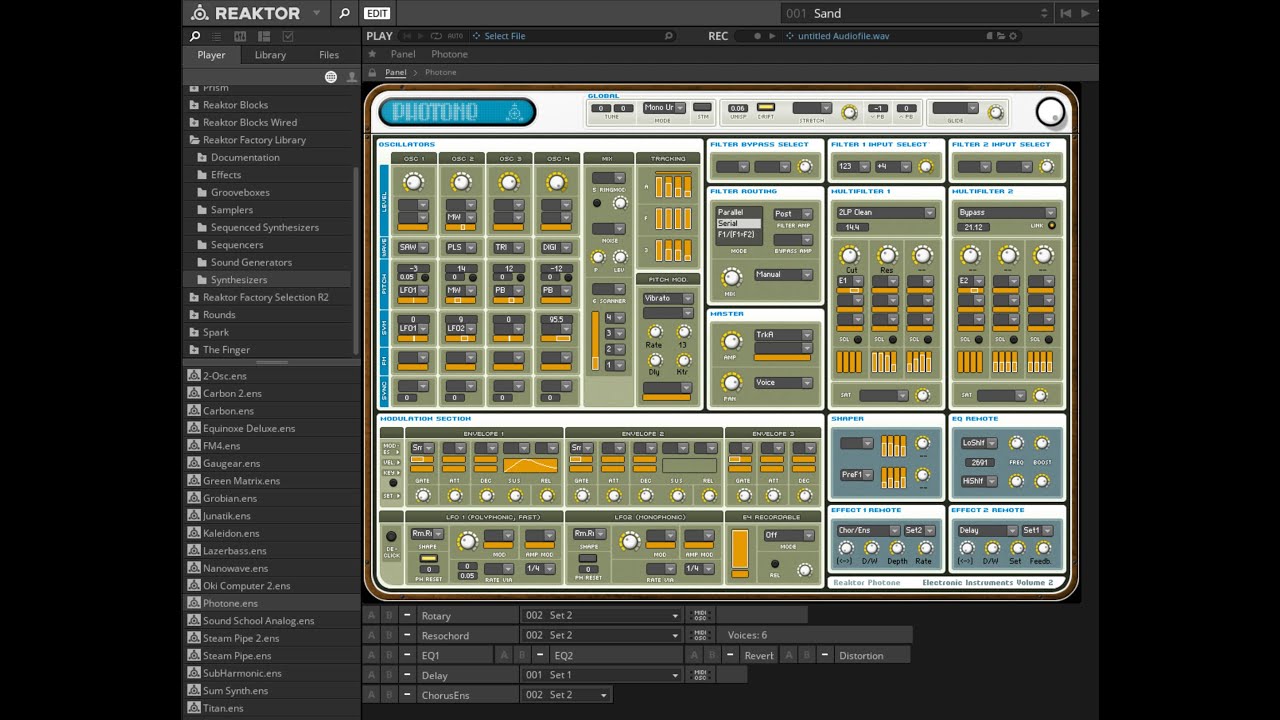The height and width of the screenshot is (720, 1280).
Task: Switch to the Files tab
Action: coord(329,55)
